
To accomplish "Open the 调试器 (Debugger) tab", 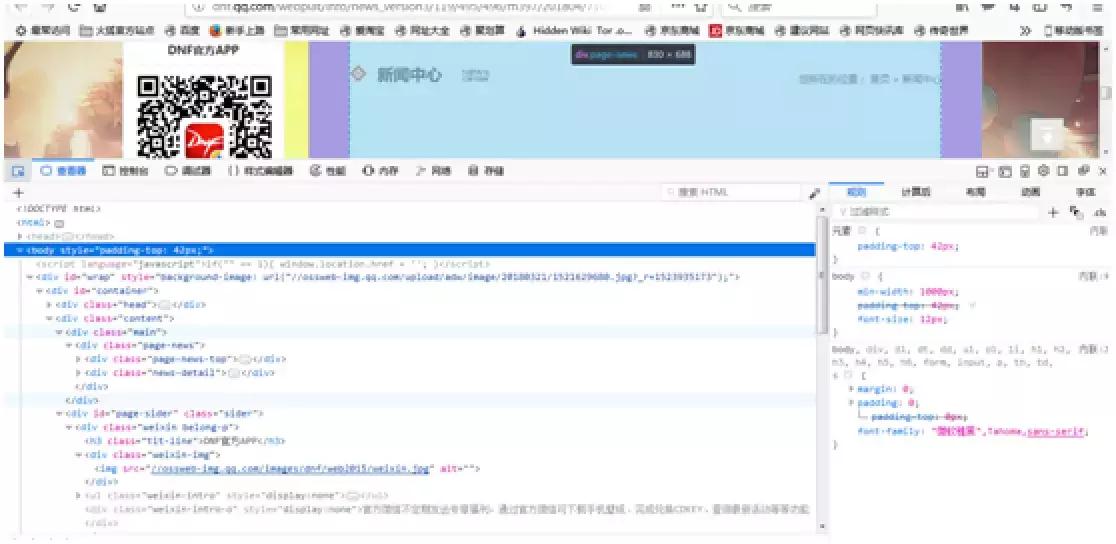I will click(x=188, y=171).
